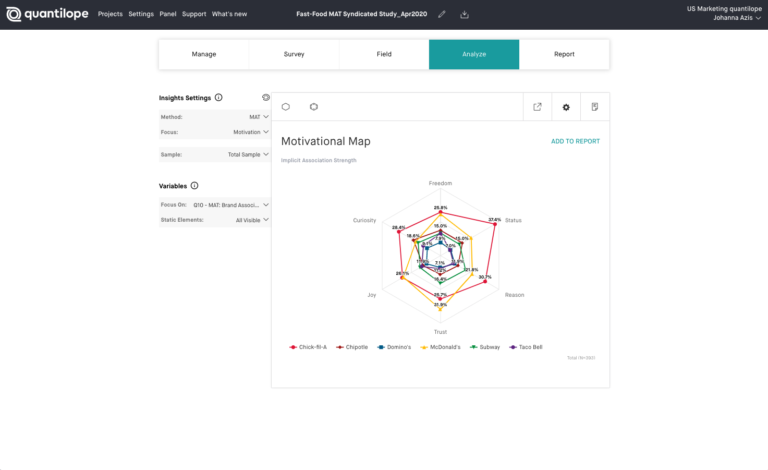Screen dimensions: 768x470
Task: Open What's new in top navigation
Action: click(230, 15)
